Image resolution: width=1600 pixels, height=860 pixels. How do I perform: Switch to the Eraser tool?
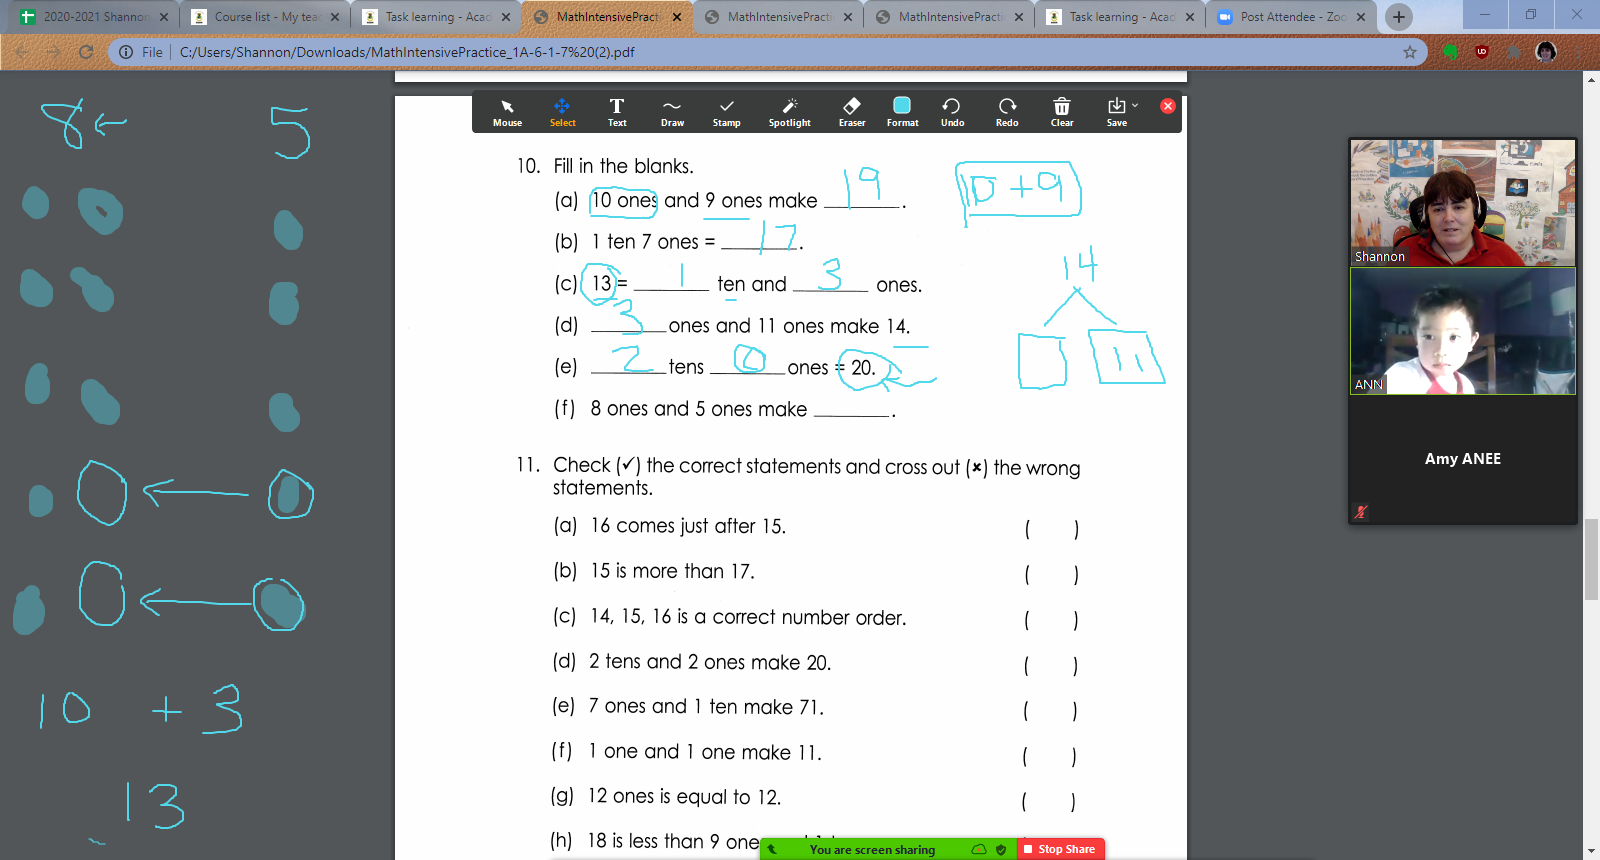pyautogui.click(x=852, y=113)
